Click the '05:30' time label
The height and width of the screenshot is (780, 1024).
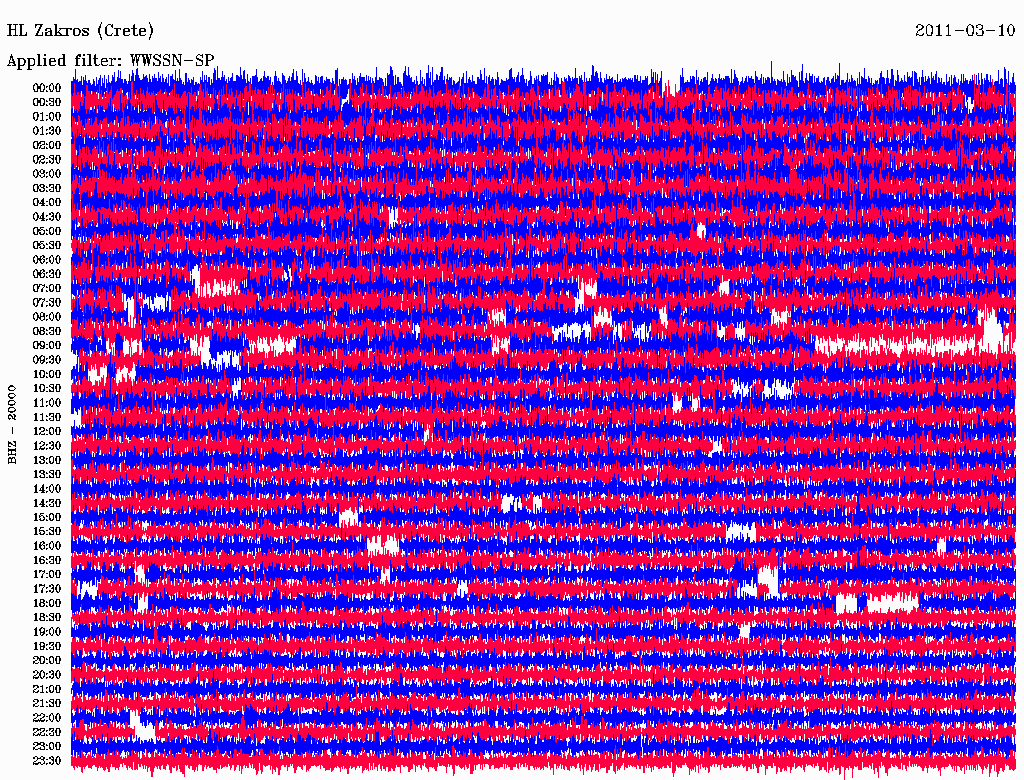tap(47, 245)
